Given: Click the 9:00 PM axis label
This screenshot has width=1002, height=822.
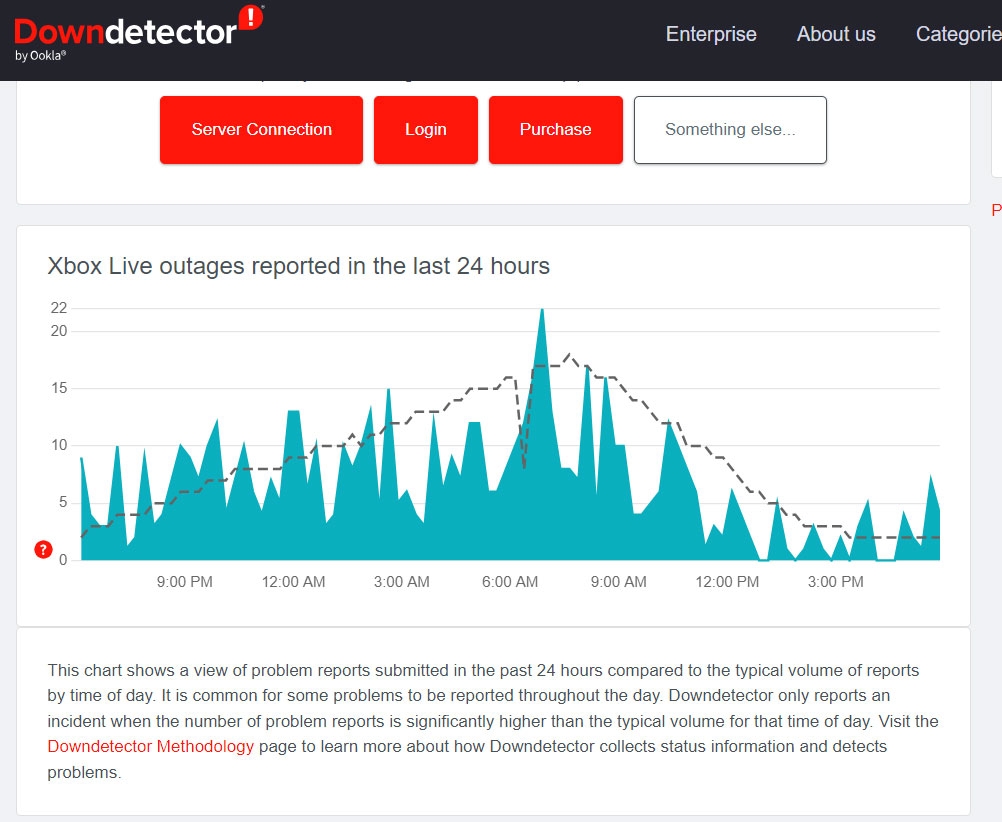Looking at the screenshot, I should 184,582.
